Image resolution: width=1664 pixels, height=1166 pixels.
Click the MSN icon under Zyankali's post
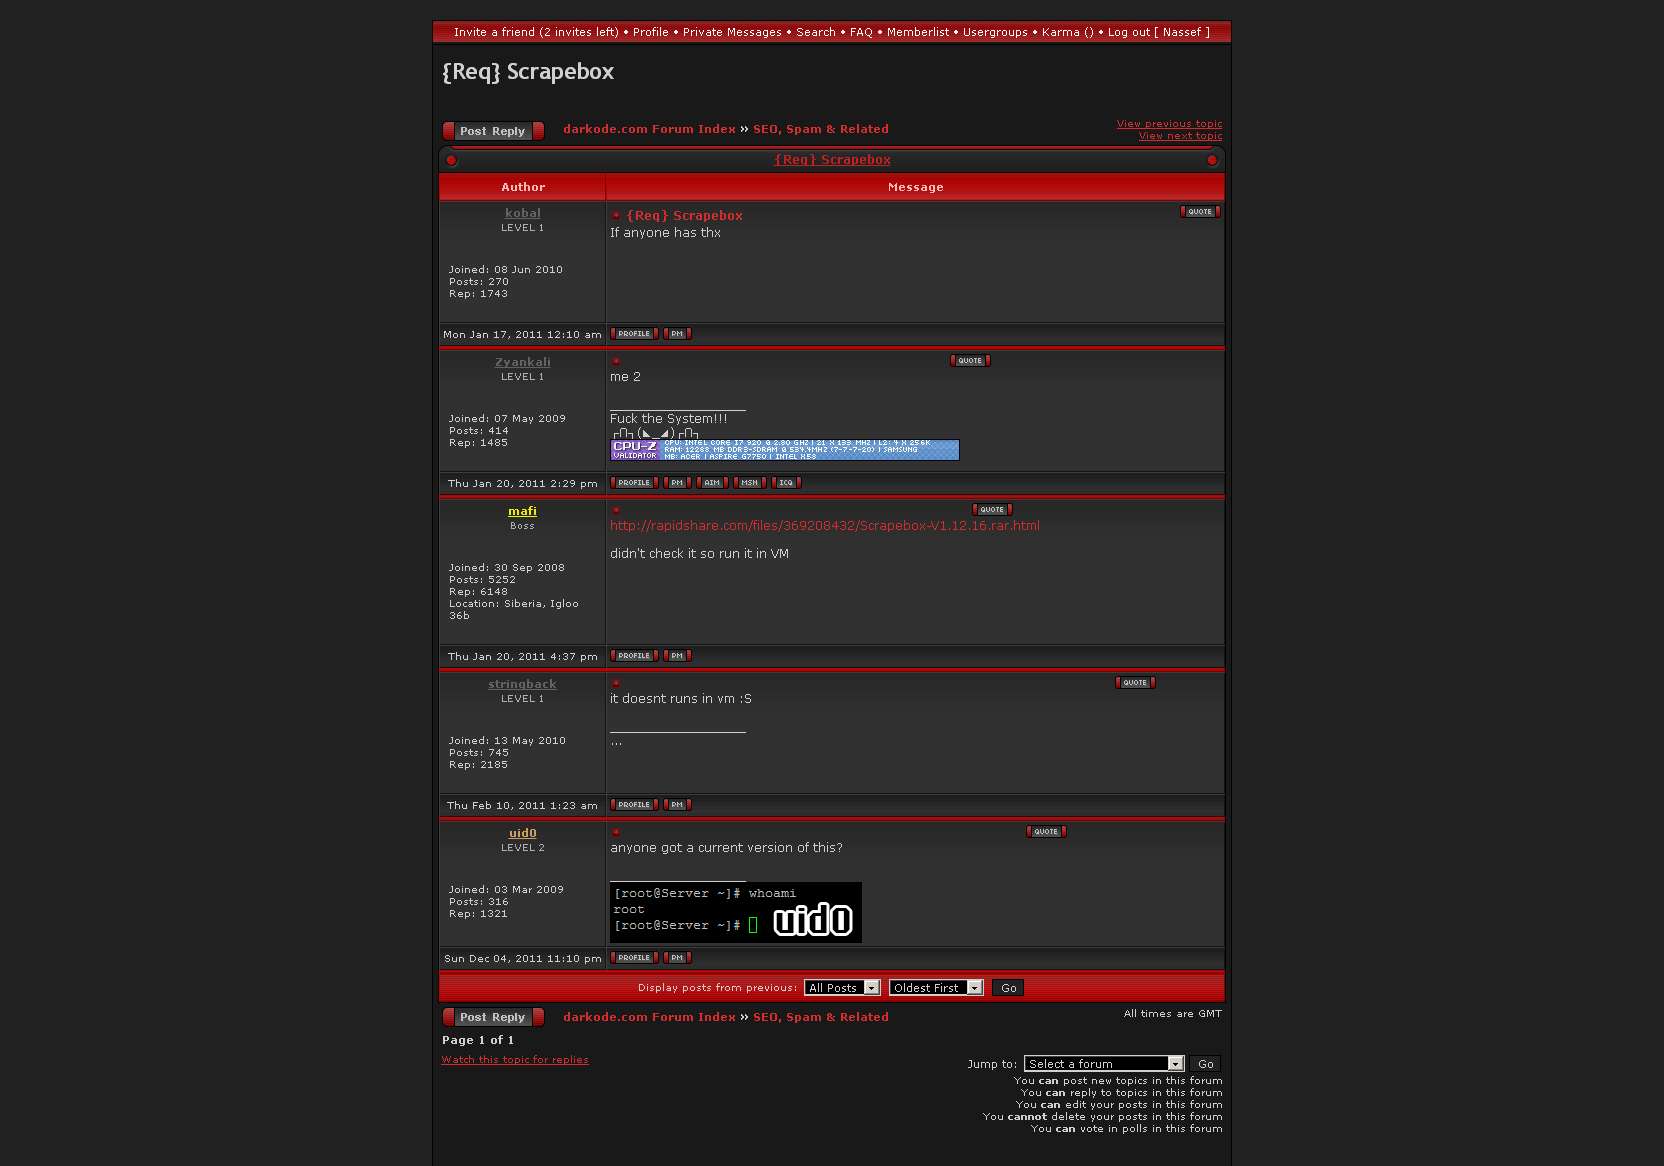[x=750, y=483]
